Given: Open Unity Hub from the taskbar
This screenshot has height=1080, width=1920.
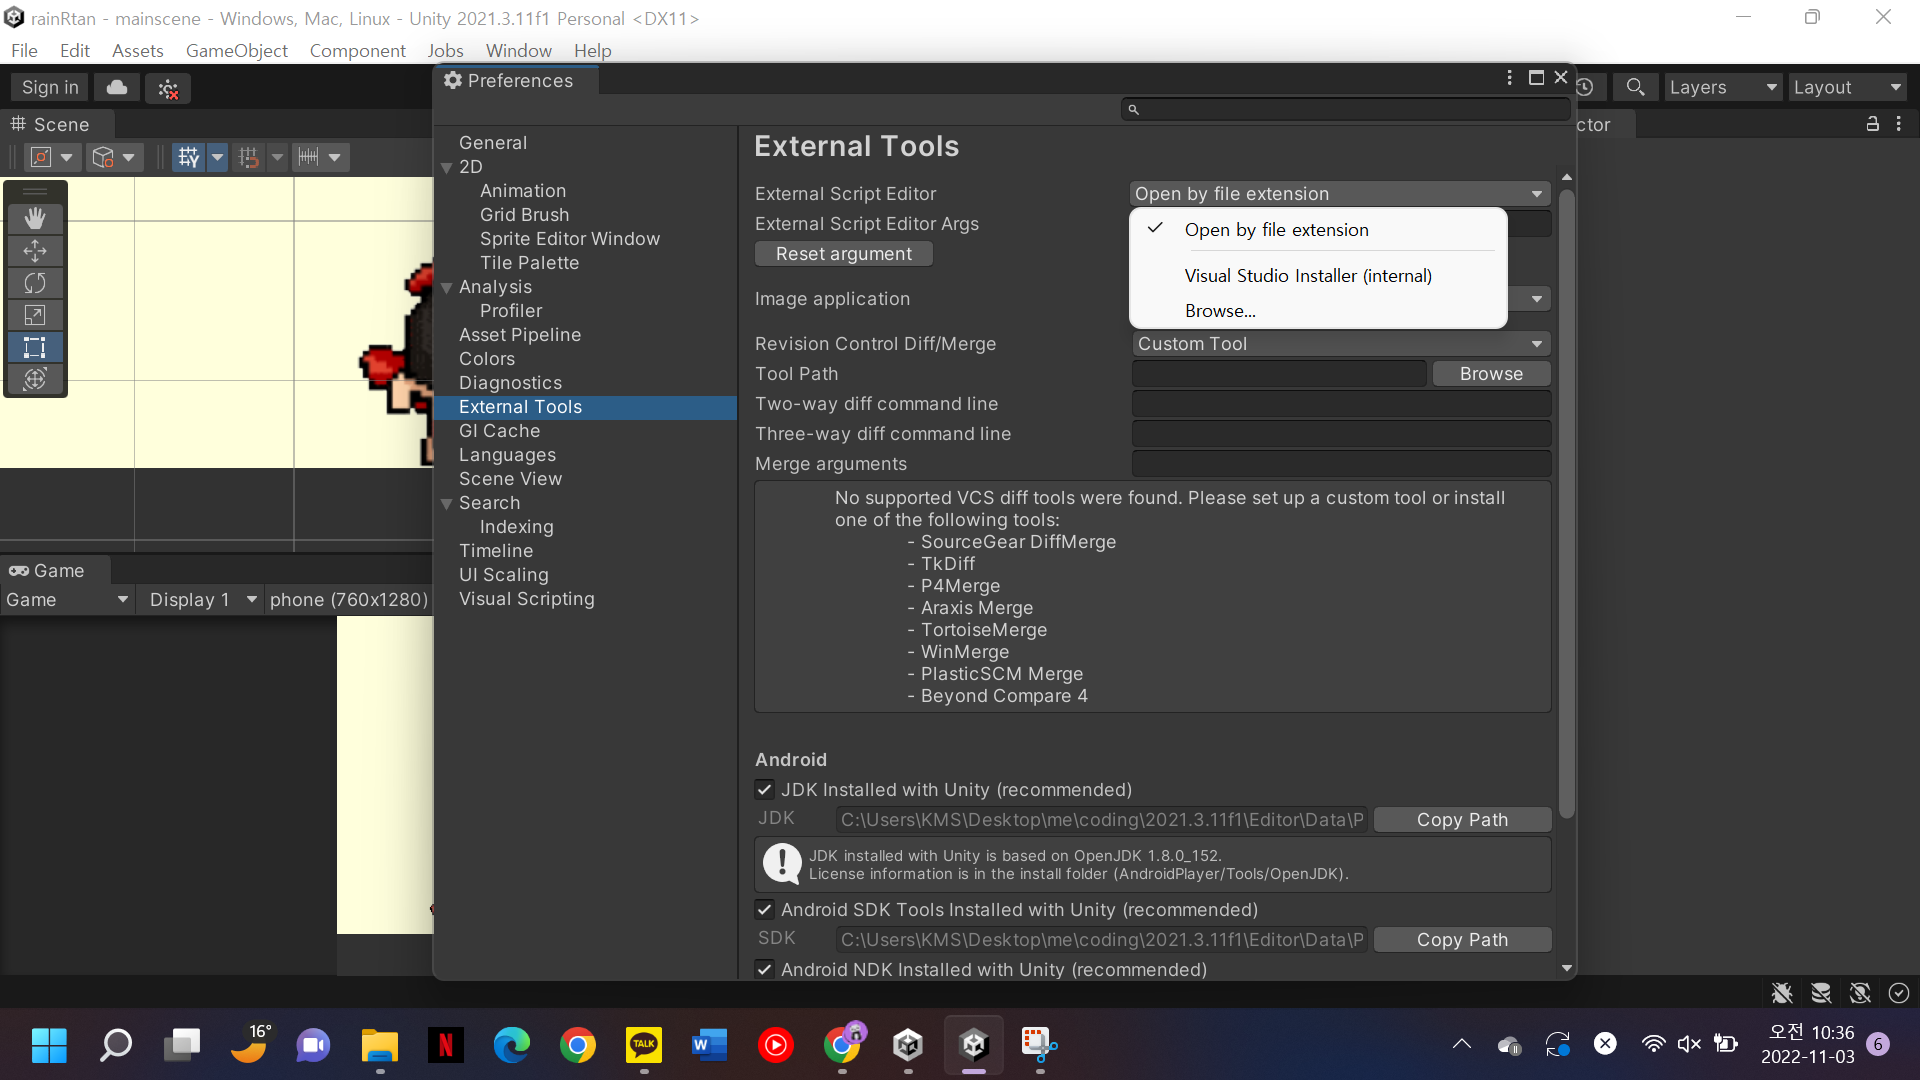Looking at the screenshot, I should click(908, 1046).
